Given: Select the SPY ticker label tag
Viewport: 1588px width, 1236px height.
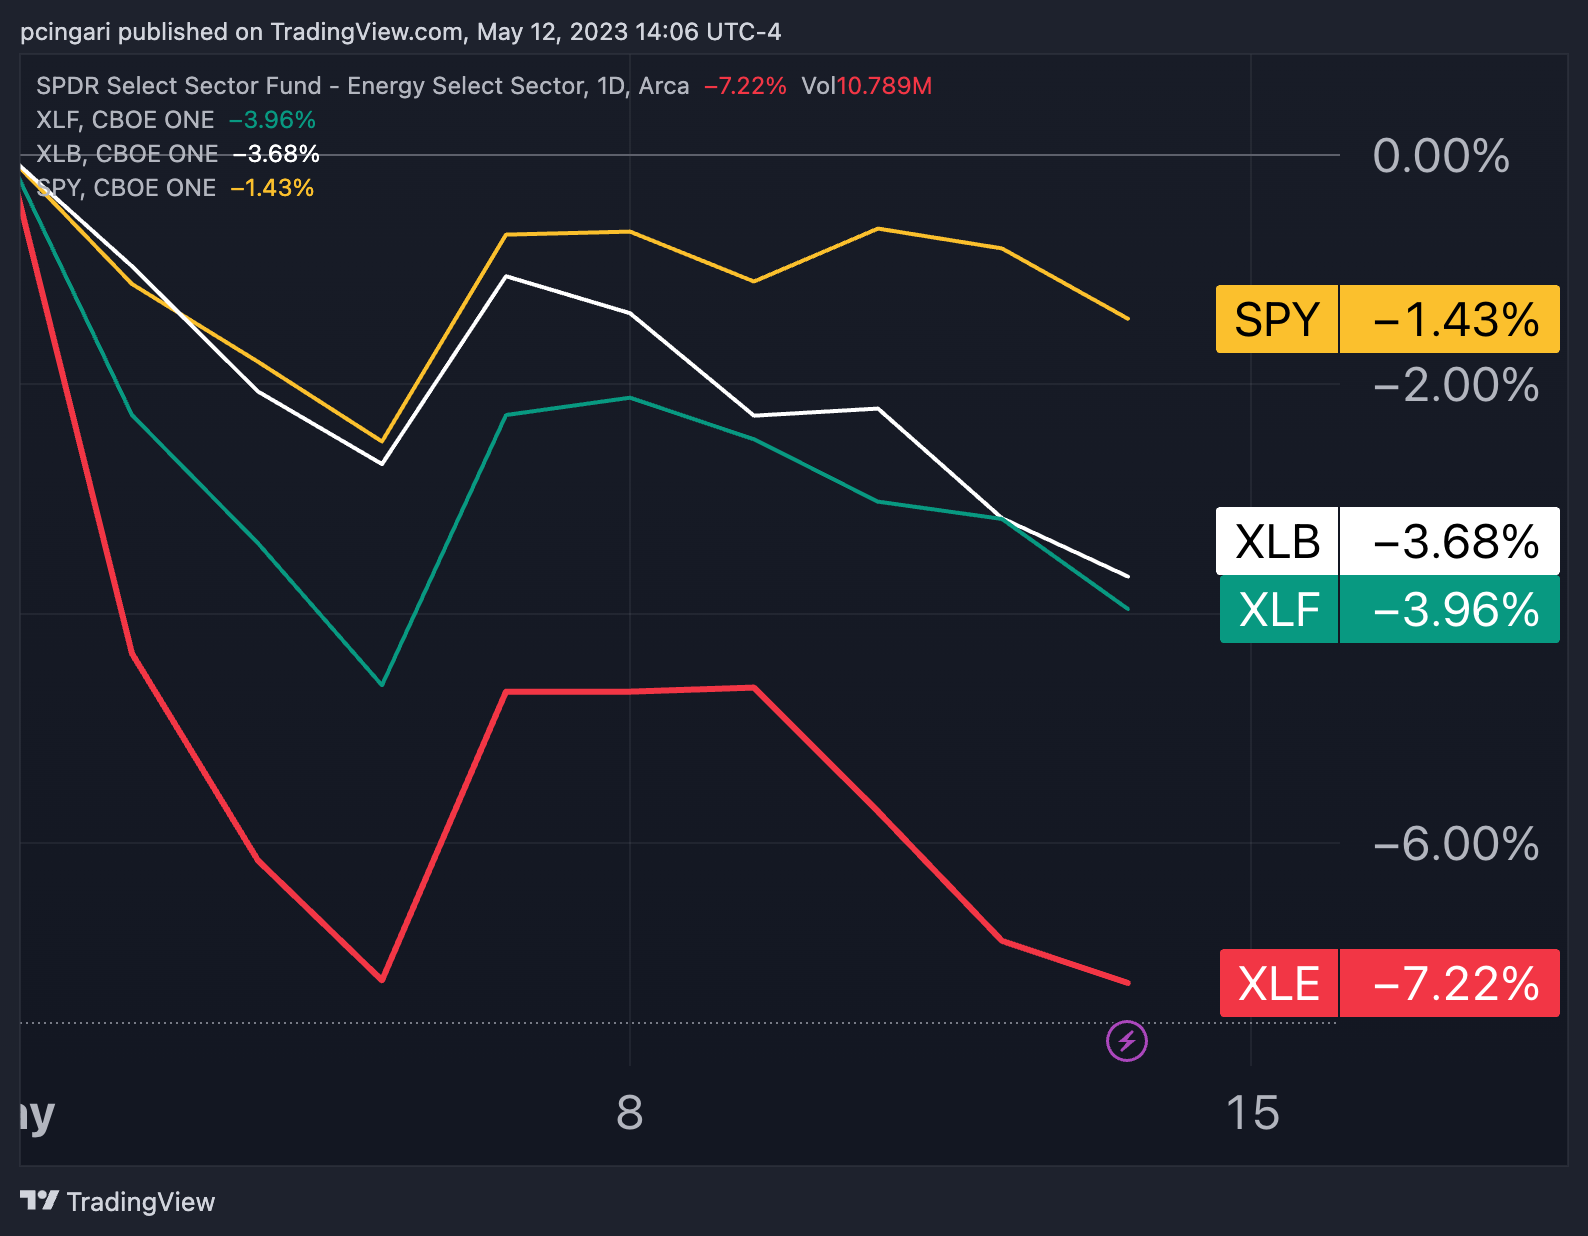Looking at the screenshot, I should coord(1277,319).
